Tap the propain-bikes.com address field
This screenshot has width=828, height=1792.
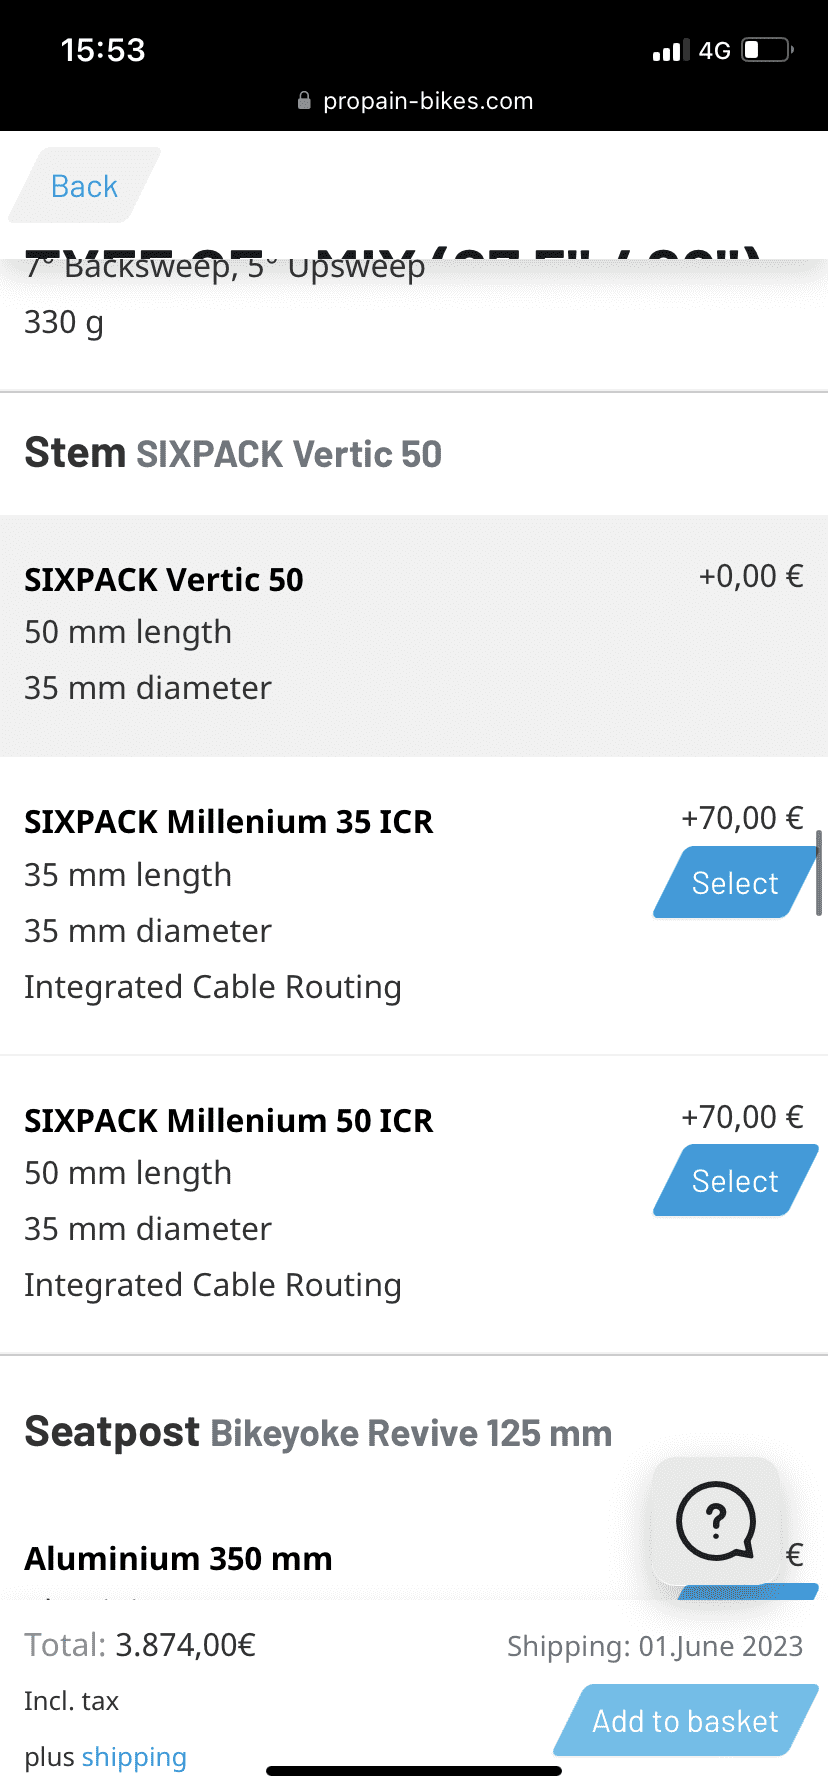click(427, 101)
